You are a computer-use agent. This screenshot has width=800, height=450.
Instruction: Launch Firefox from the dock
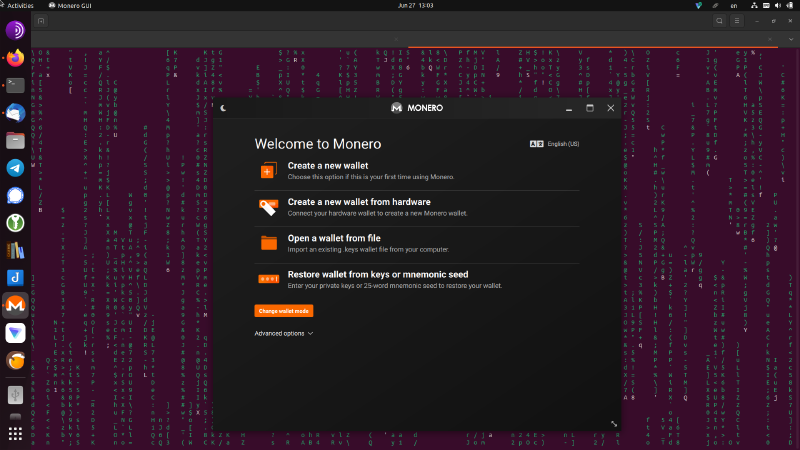tap(15, 58)
